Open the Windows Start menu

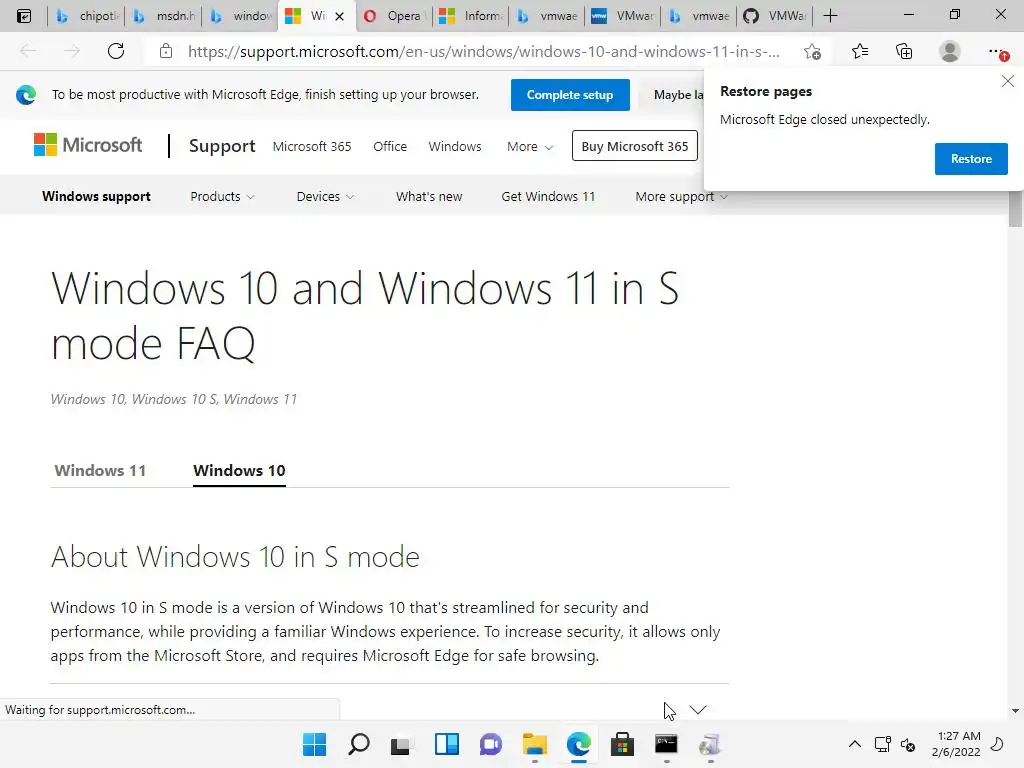[314, 744]
